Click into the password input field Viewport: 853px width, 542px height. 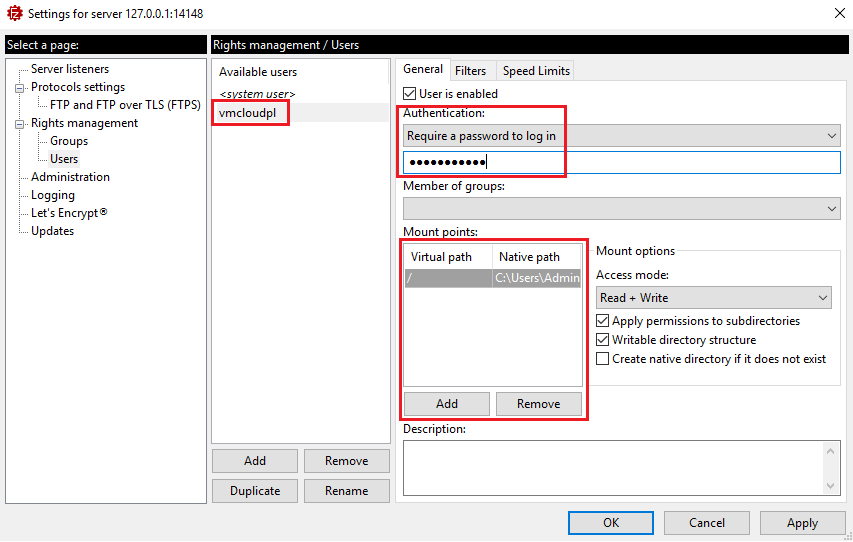click(x=620, y=163)
